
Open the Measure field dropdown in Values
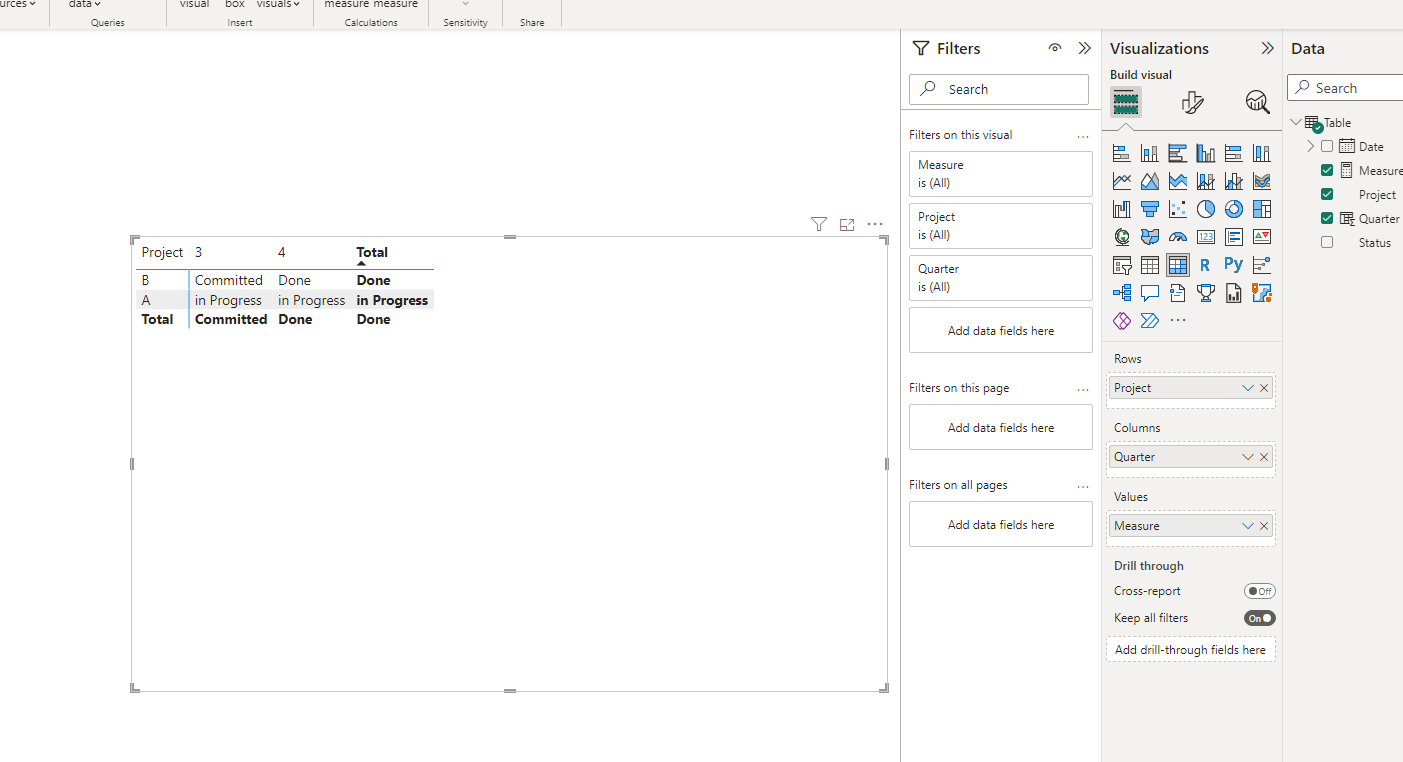(1248, 526)
